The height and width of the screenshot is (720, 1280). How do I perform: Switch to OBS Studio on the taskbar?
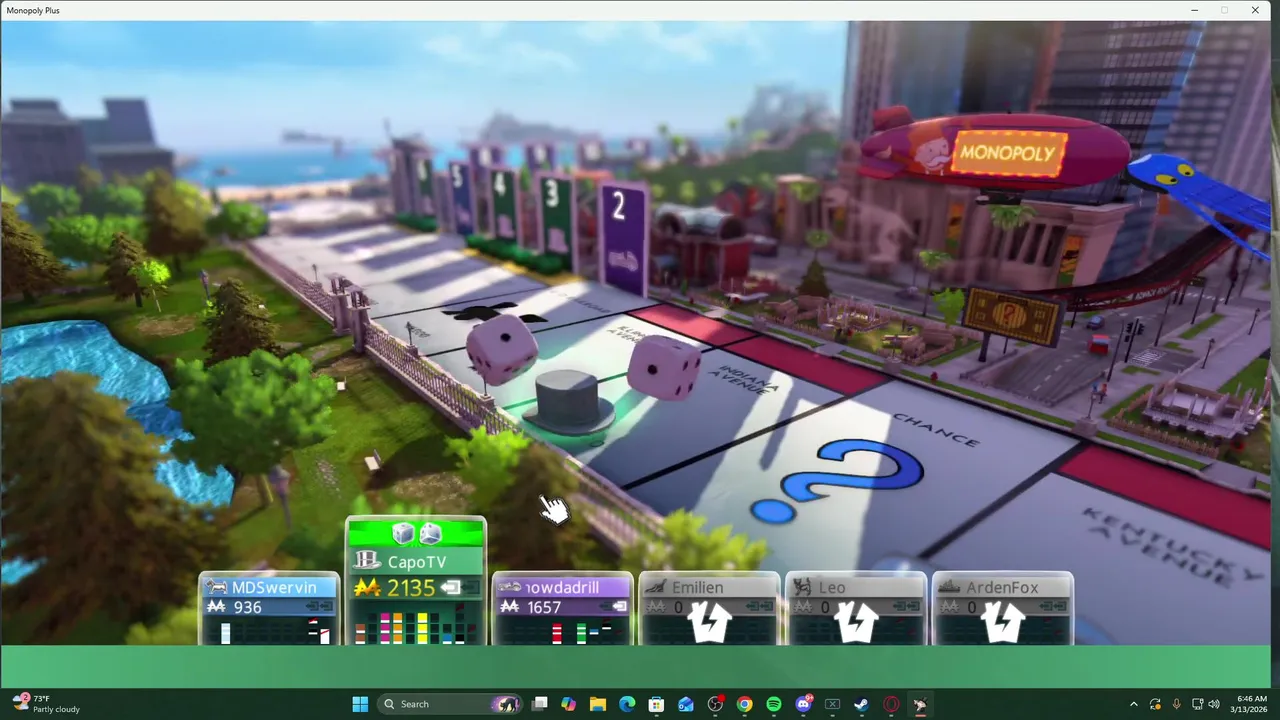pos(715,704)
